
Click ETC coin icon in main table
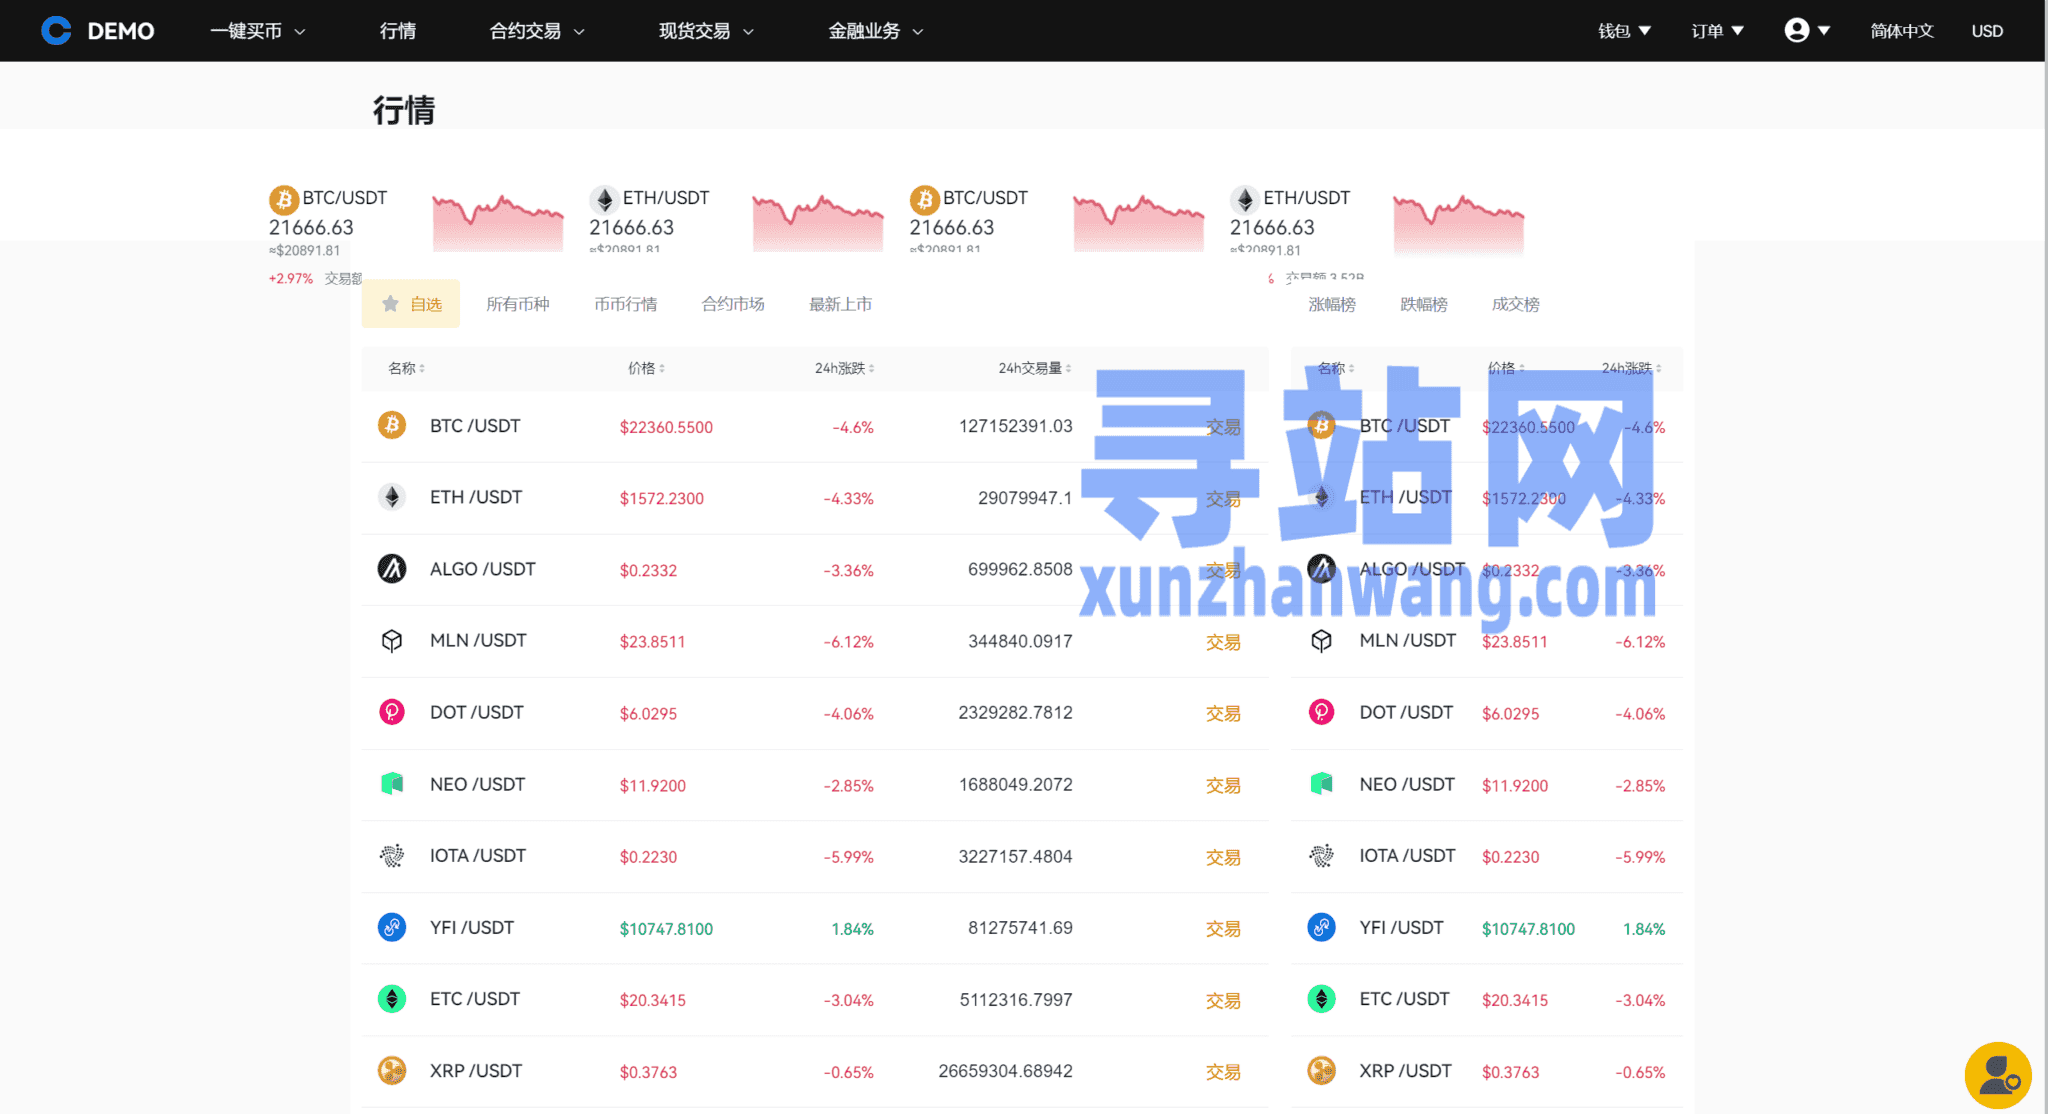(x=392, y=999)
